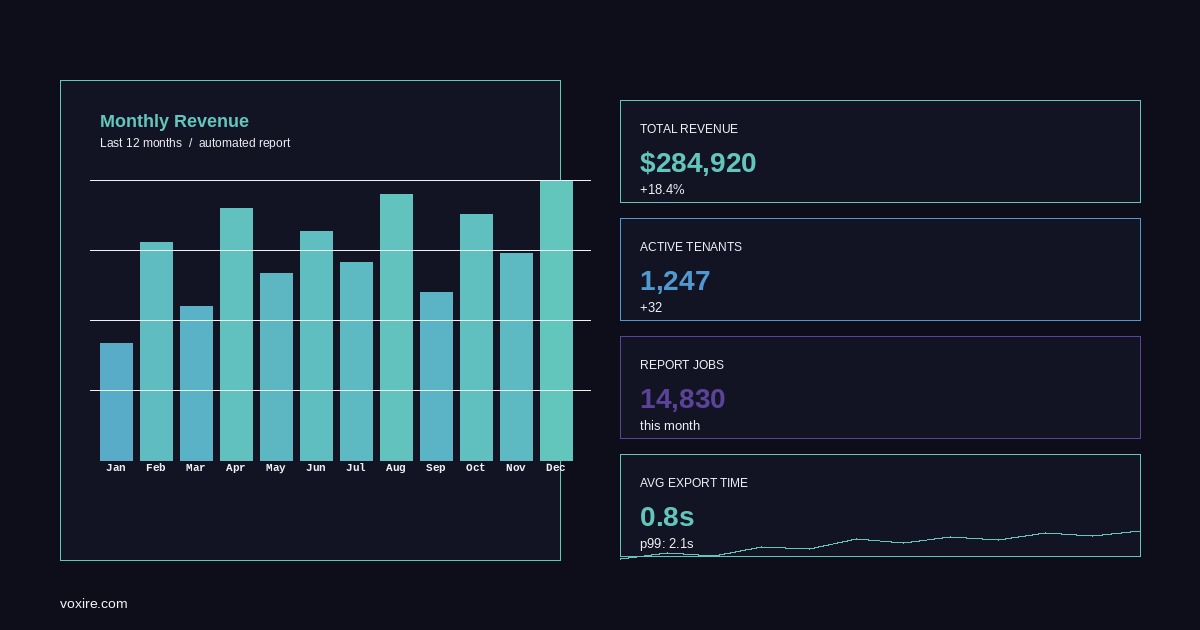Image resolution: width=1200 pixels, height=630 pixels.
Task: Click the Nov axis label
Action: [x=516, y=468]
